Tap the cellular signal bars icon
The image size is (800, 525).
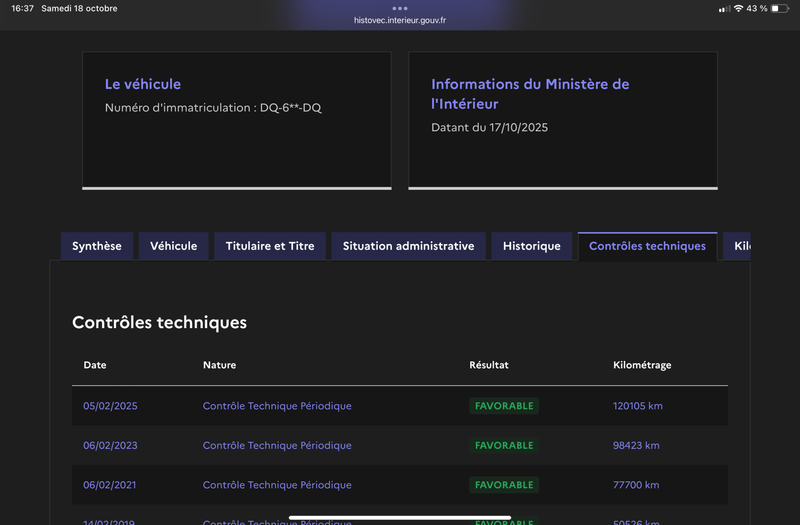[x=724, y=8]
